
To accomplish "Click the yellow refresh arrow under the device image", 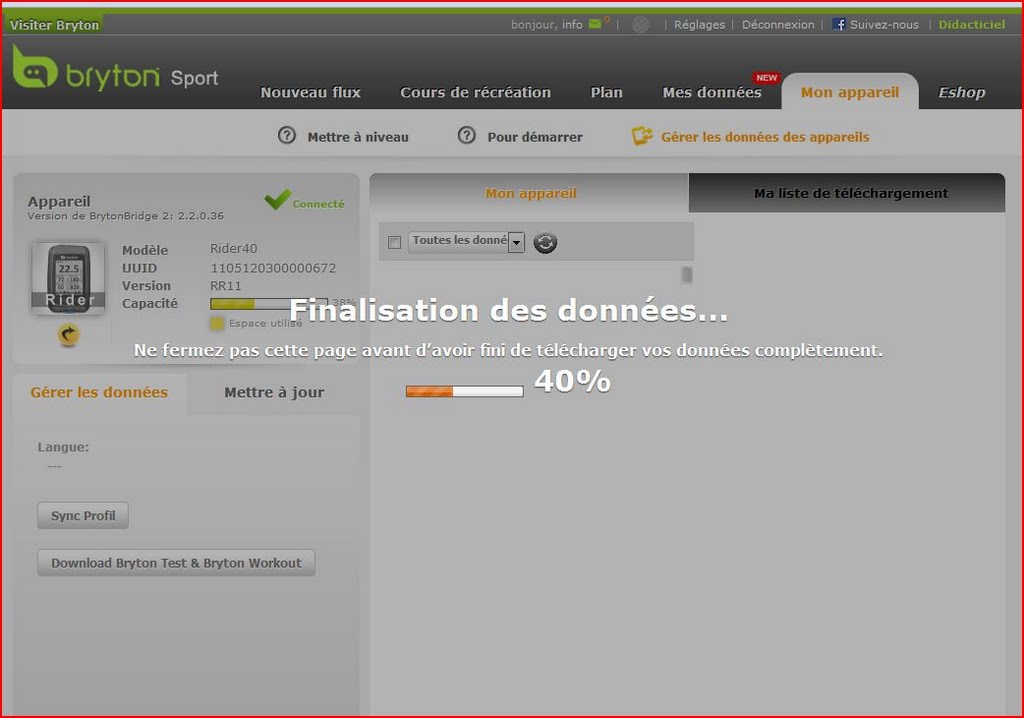I will tap(69, 335).
